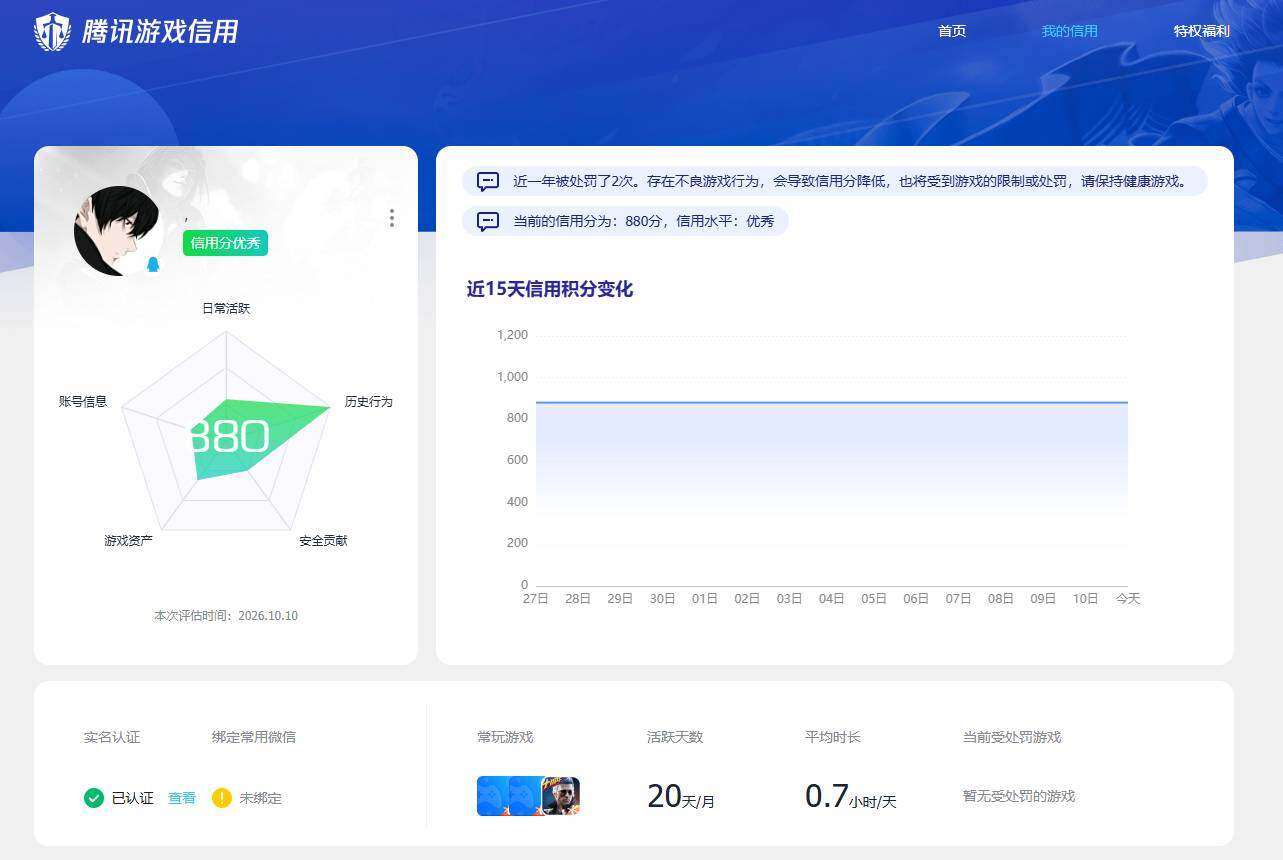Click 游戏资产 radar axis label
The width and height of the screenshot is (1283, 860).
click(x=129, y=540)
